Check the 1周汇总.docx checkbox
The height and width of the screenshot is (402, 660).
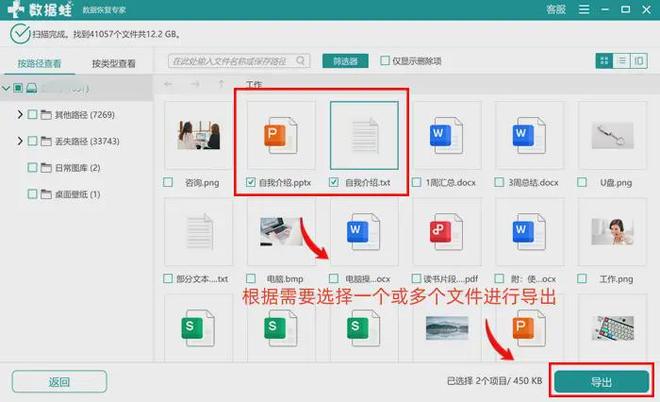tap(416, 182)
